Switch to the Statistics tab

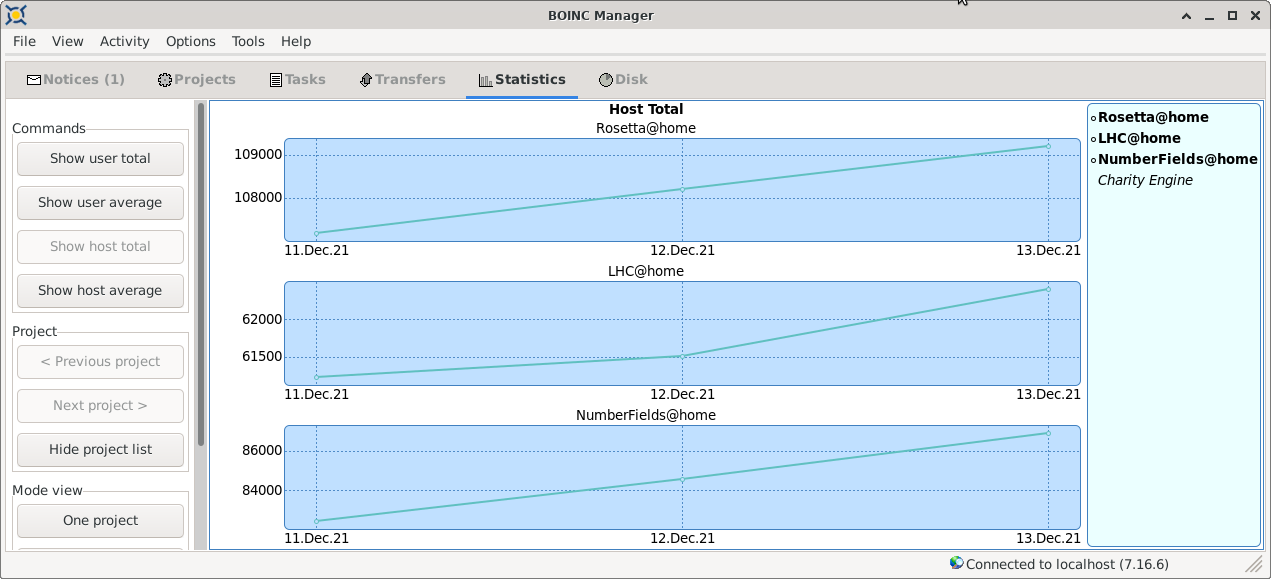(x=522, y=80)
